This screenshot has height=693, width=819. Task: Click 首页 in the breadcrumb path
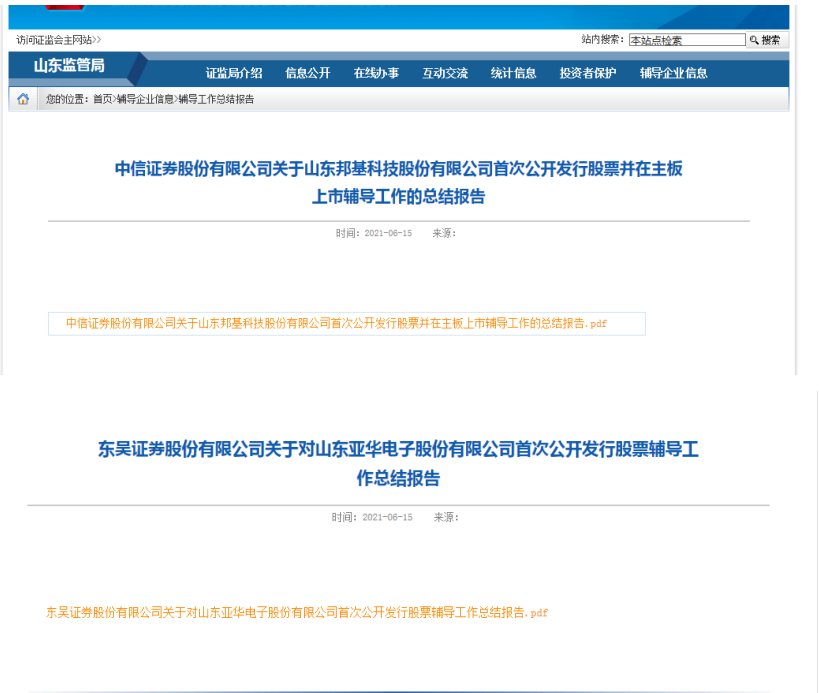[103, 99]
